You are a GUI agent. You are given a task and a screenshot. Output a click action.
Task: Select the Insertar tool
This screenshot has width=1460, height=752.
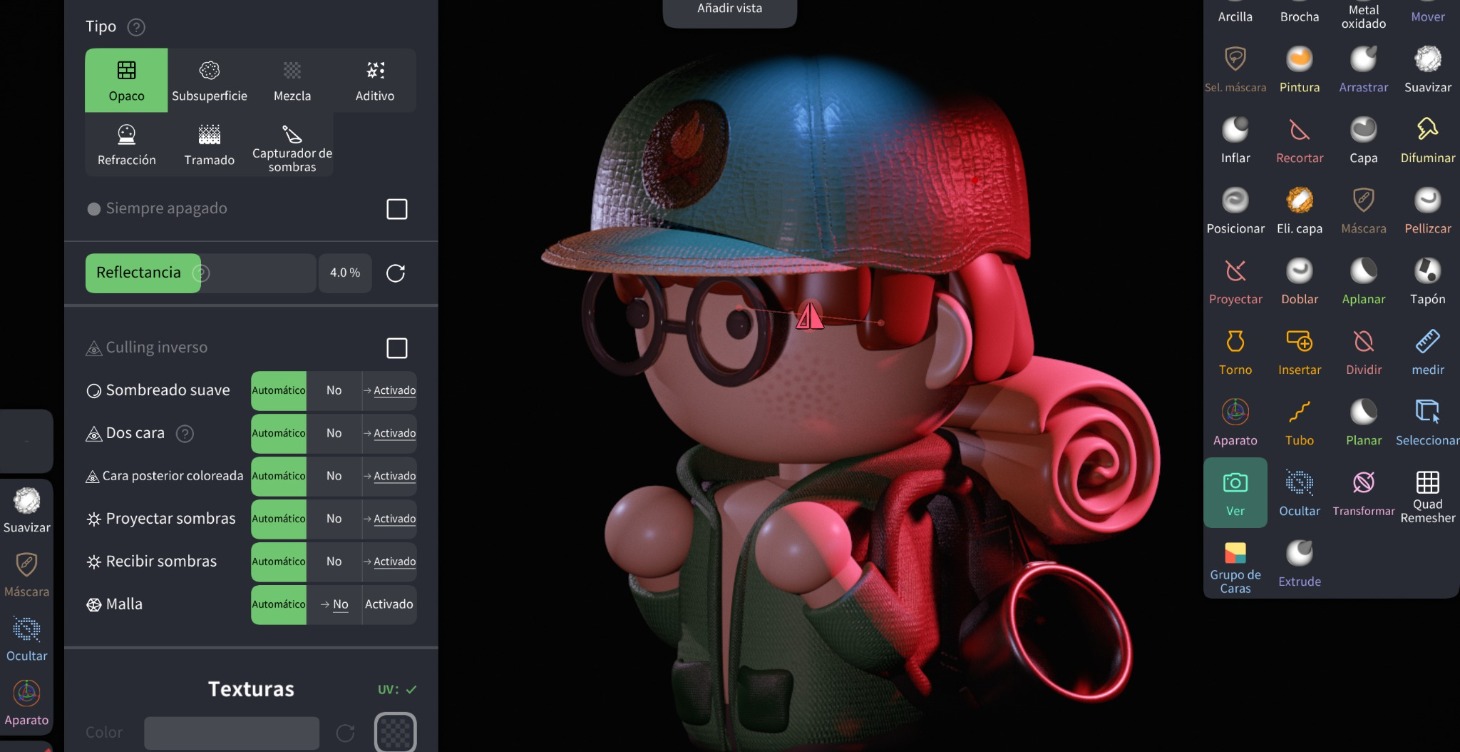point(1299,353)
